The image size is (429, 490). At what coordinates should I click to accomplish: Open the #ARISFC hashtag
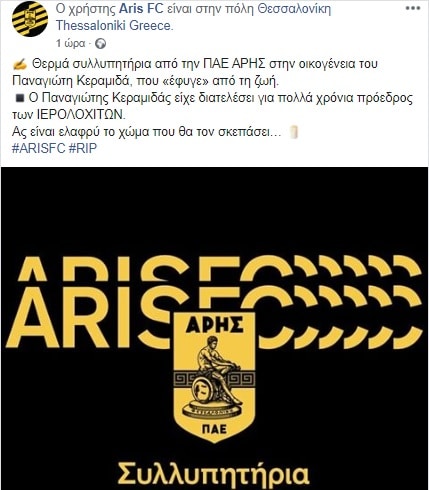tap(38, 148)
